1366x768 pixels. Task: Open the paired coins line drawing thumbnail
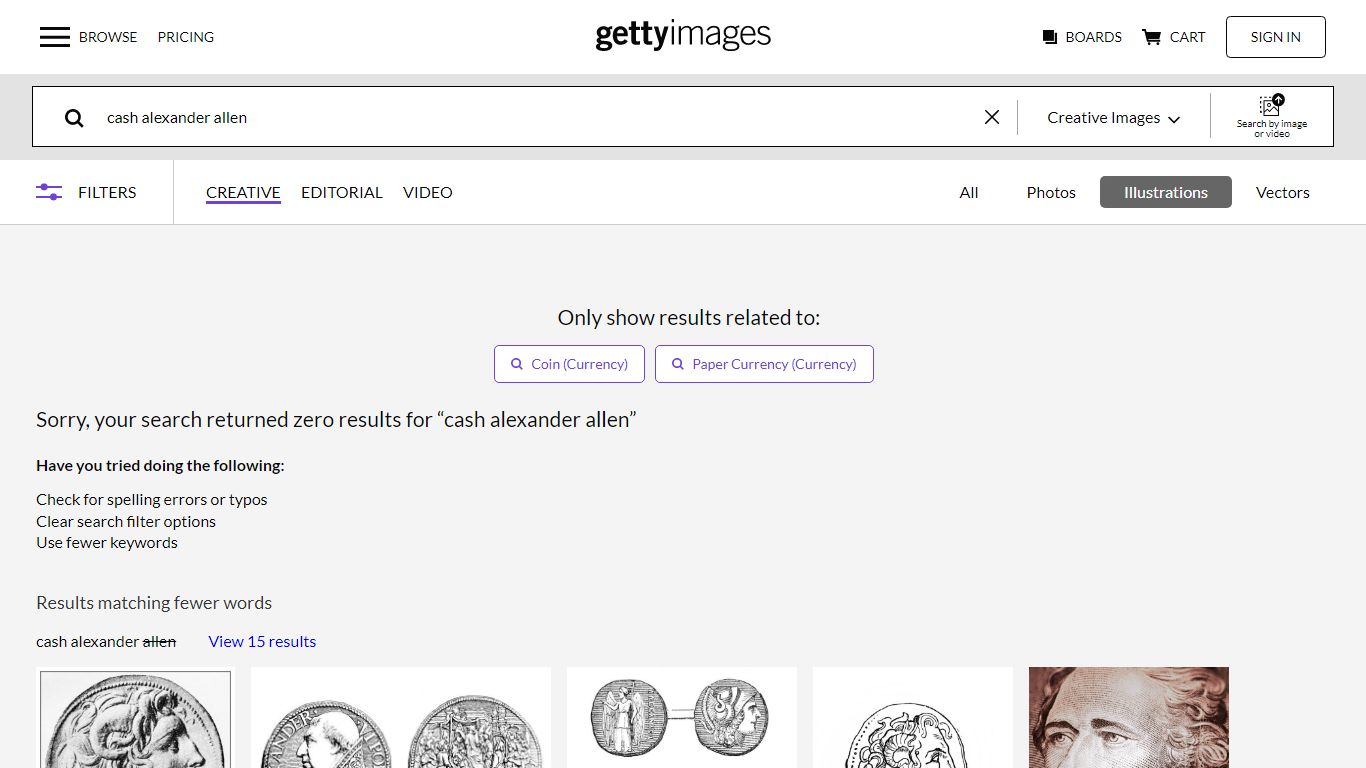point(682,718)
